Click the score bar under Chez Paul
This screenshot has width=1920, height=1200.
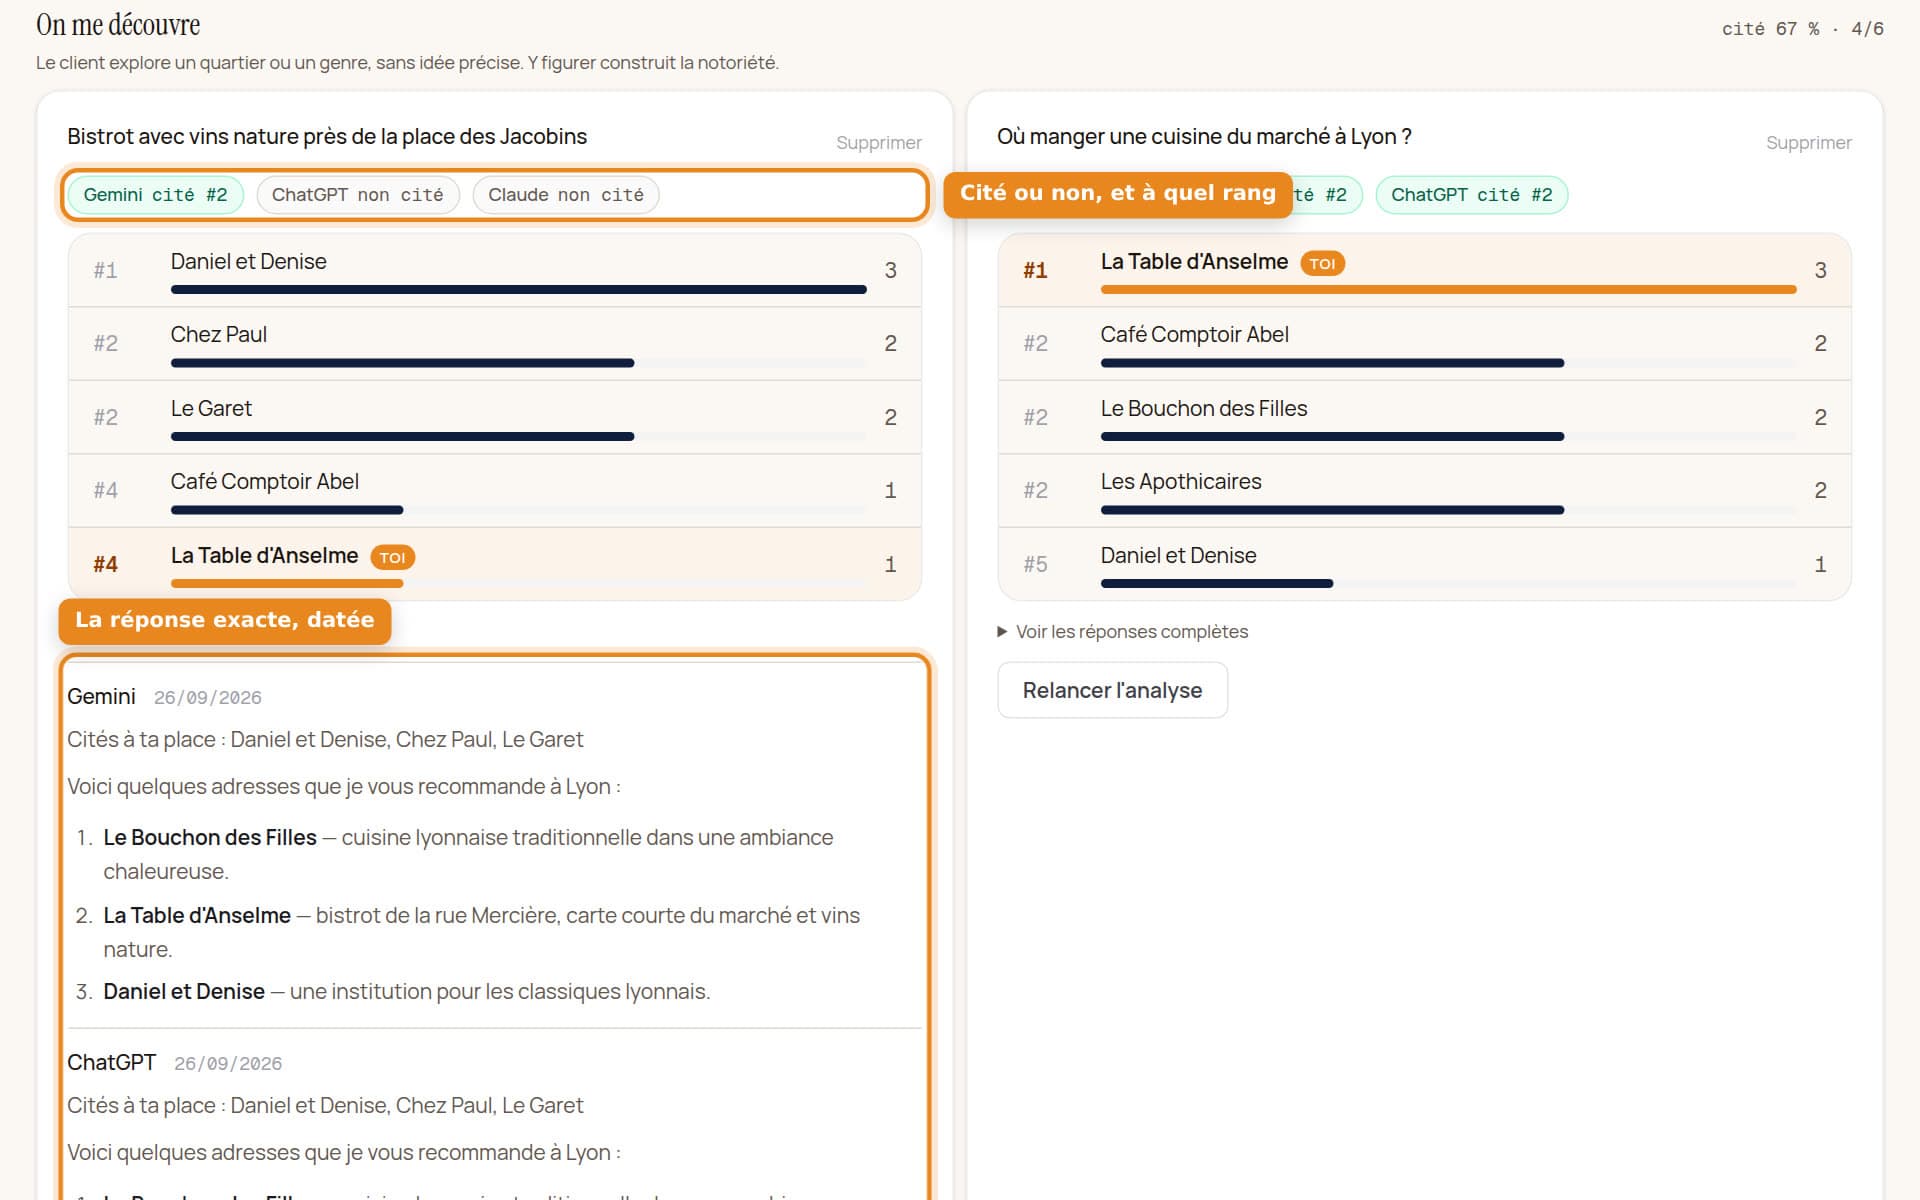coord(518,363)
